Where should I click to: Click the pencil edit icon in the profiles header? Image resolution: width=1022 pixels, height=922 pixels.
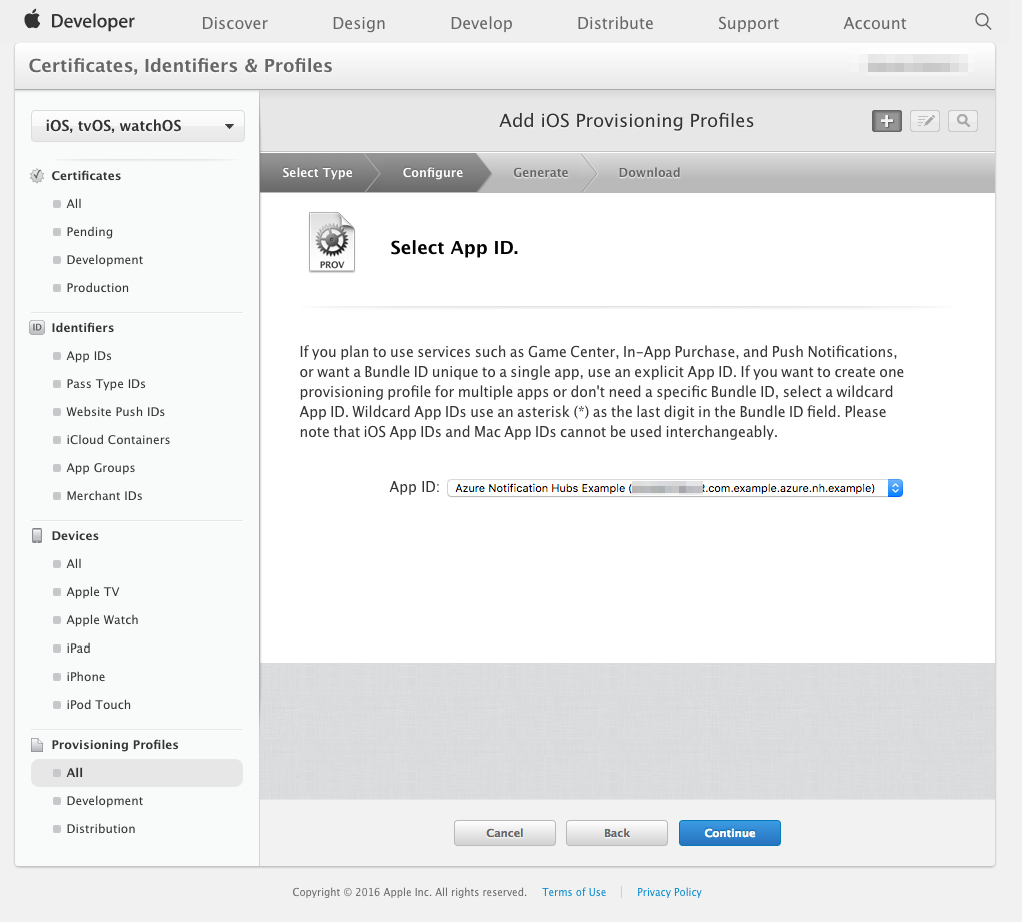(x=924, y=120)
